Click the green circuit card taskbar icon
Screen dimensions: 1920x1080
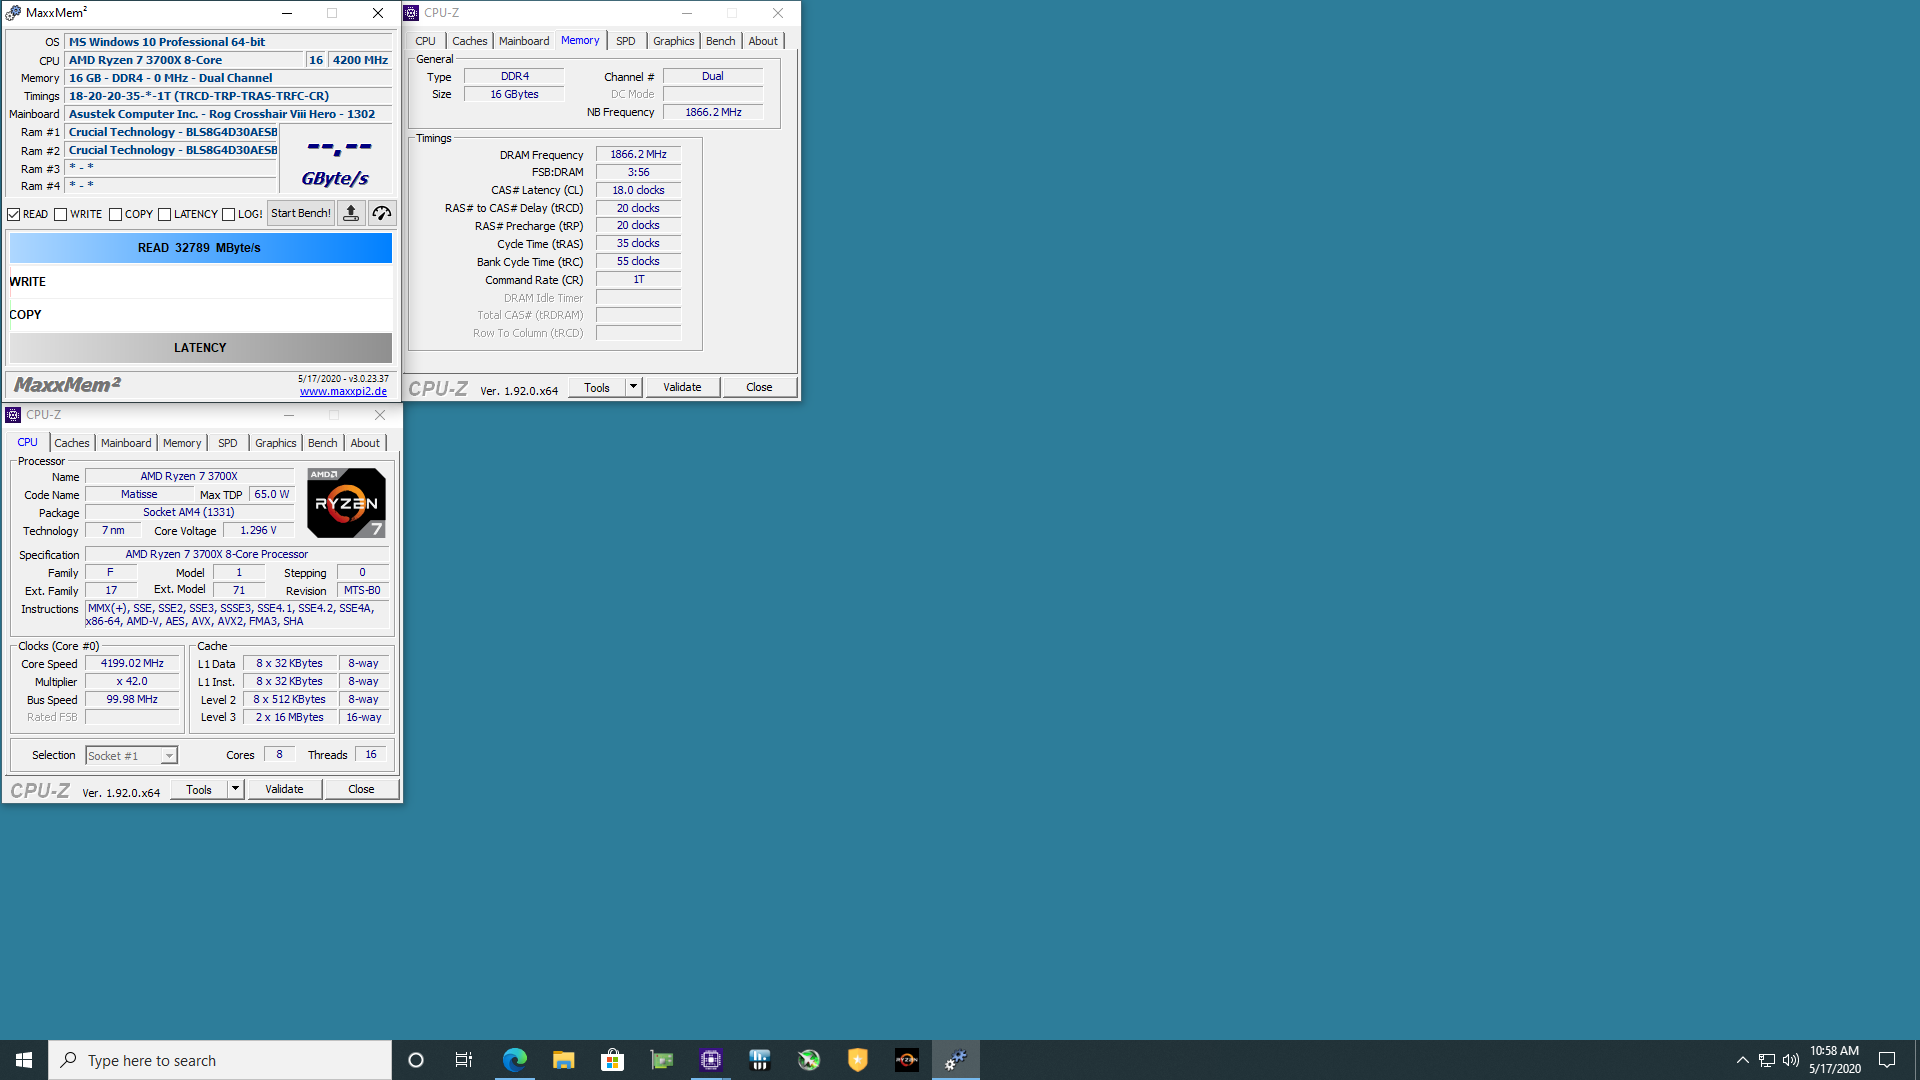662,1060
